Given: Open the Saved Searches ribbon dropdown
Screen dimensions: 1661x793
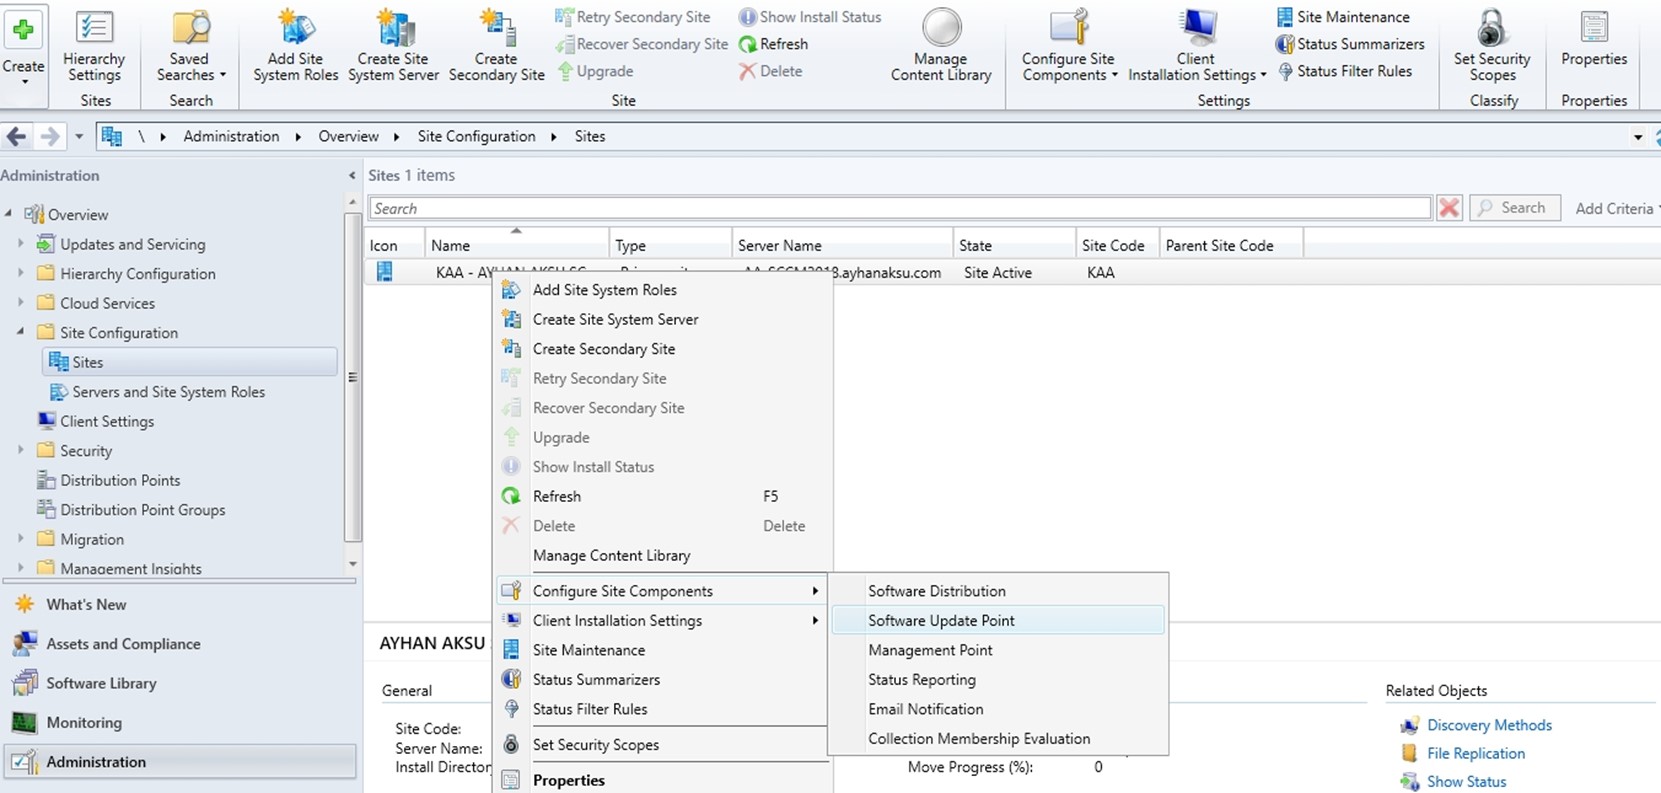Looking at the screenshot, I should pyautogui.click(x=191, y=47).
